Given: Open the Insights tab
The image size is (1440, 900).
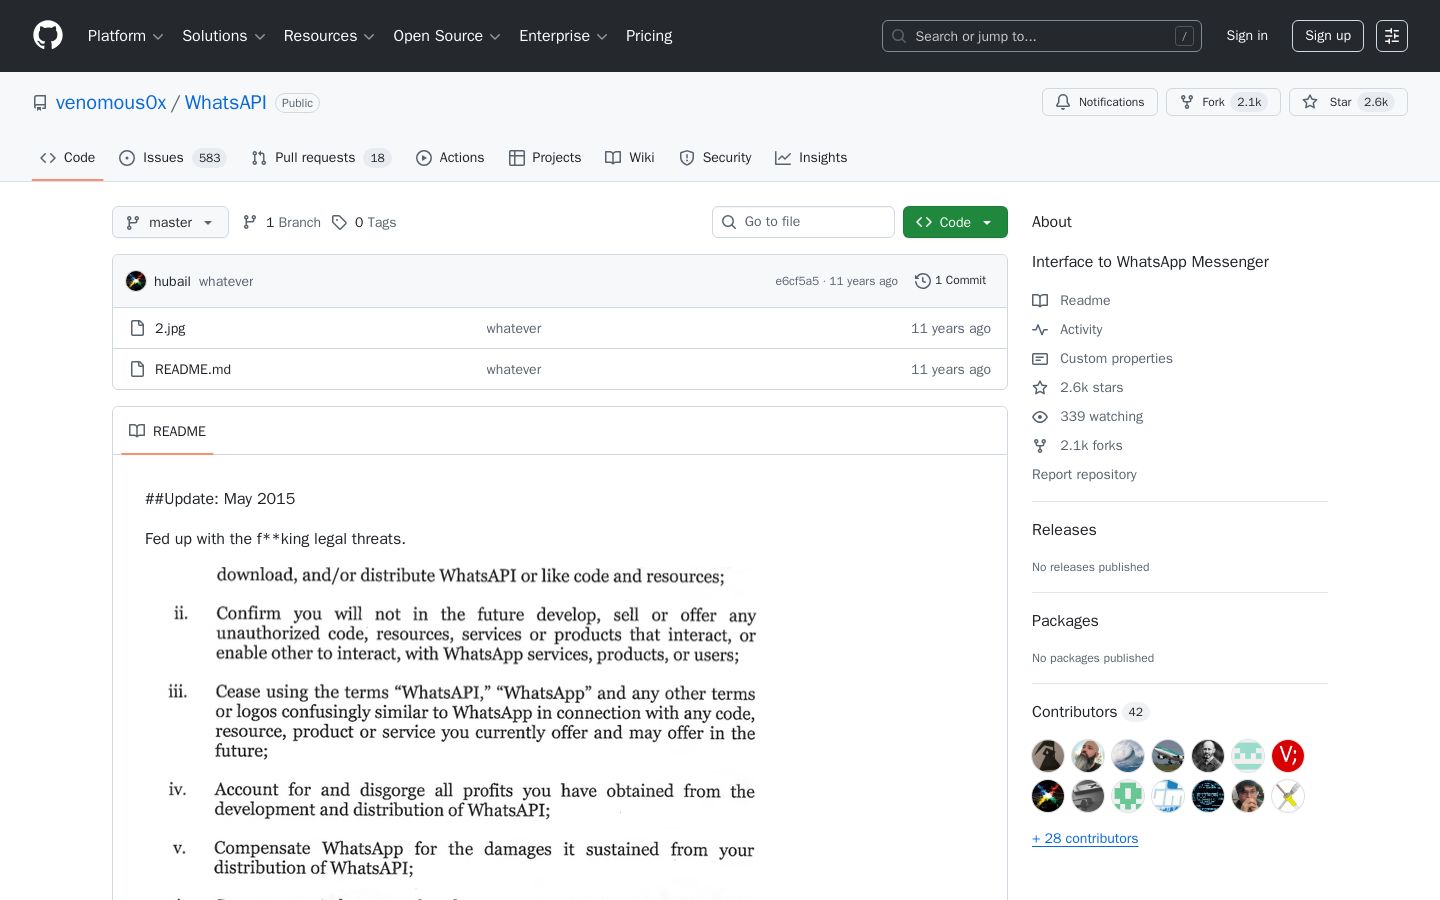Looking at the screenshot, I should (x=811, y=158).
